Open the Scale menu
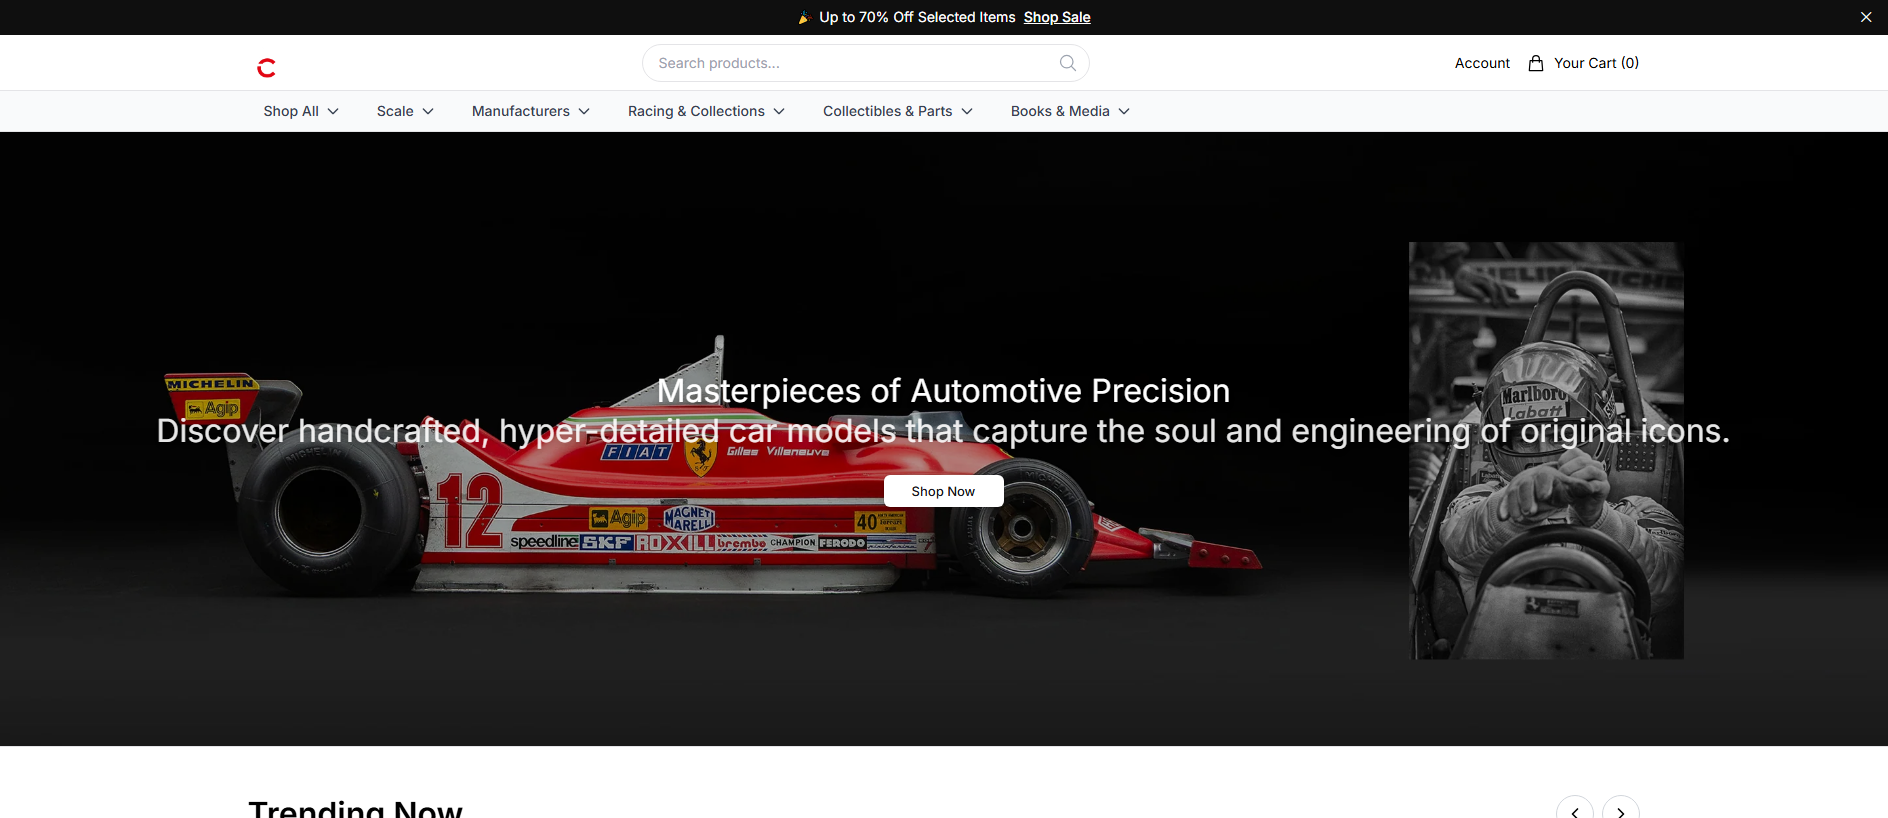Image resolution: width=1888 pixels, height=818 pixels. pyautogui.click(x=405, y=111)
